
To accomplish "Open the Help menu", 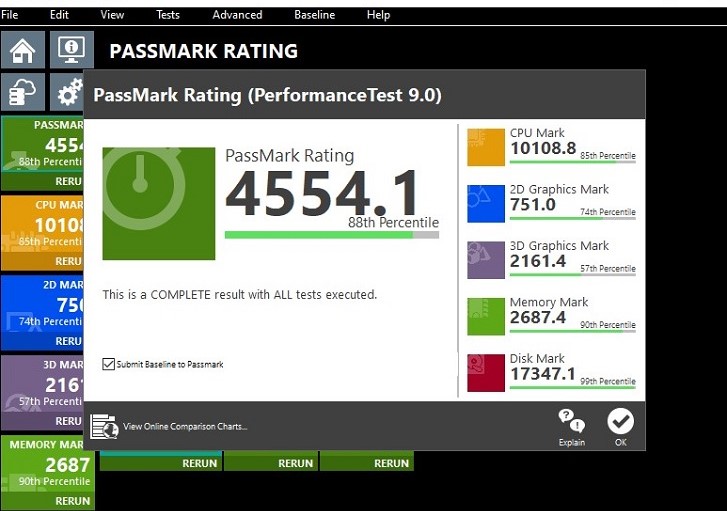I will 378,15.
